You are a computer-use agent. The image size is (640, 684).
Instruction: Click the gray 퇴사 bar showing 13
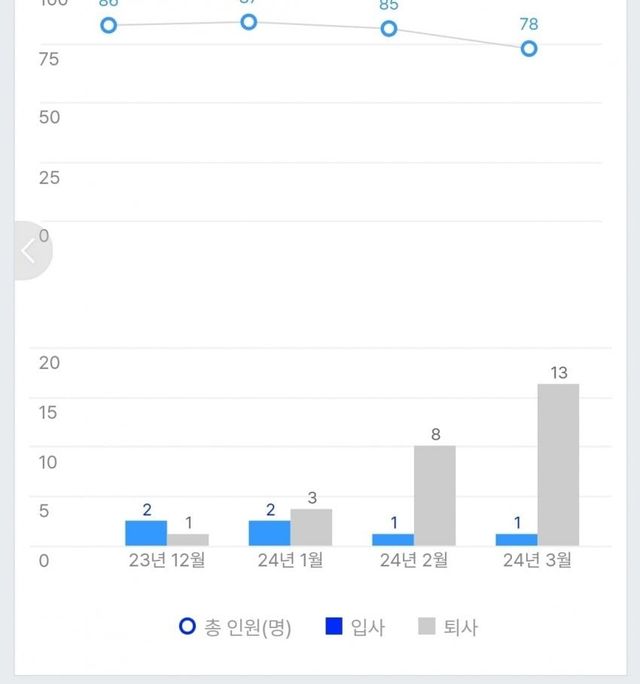point(558,465)
